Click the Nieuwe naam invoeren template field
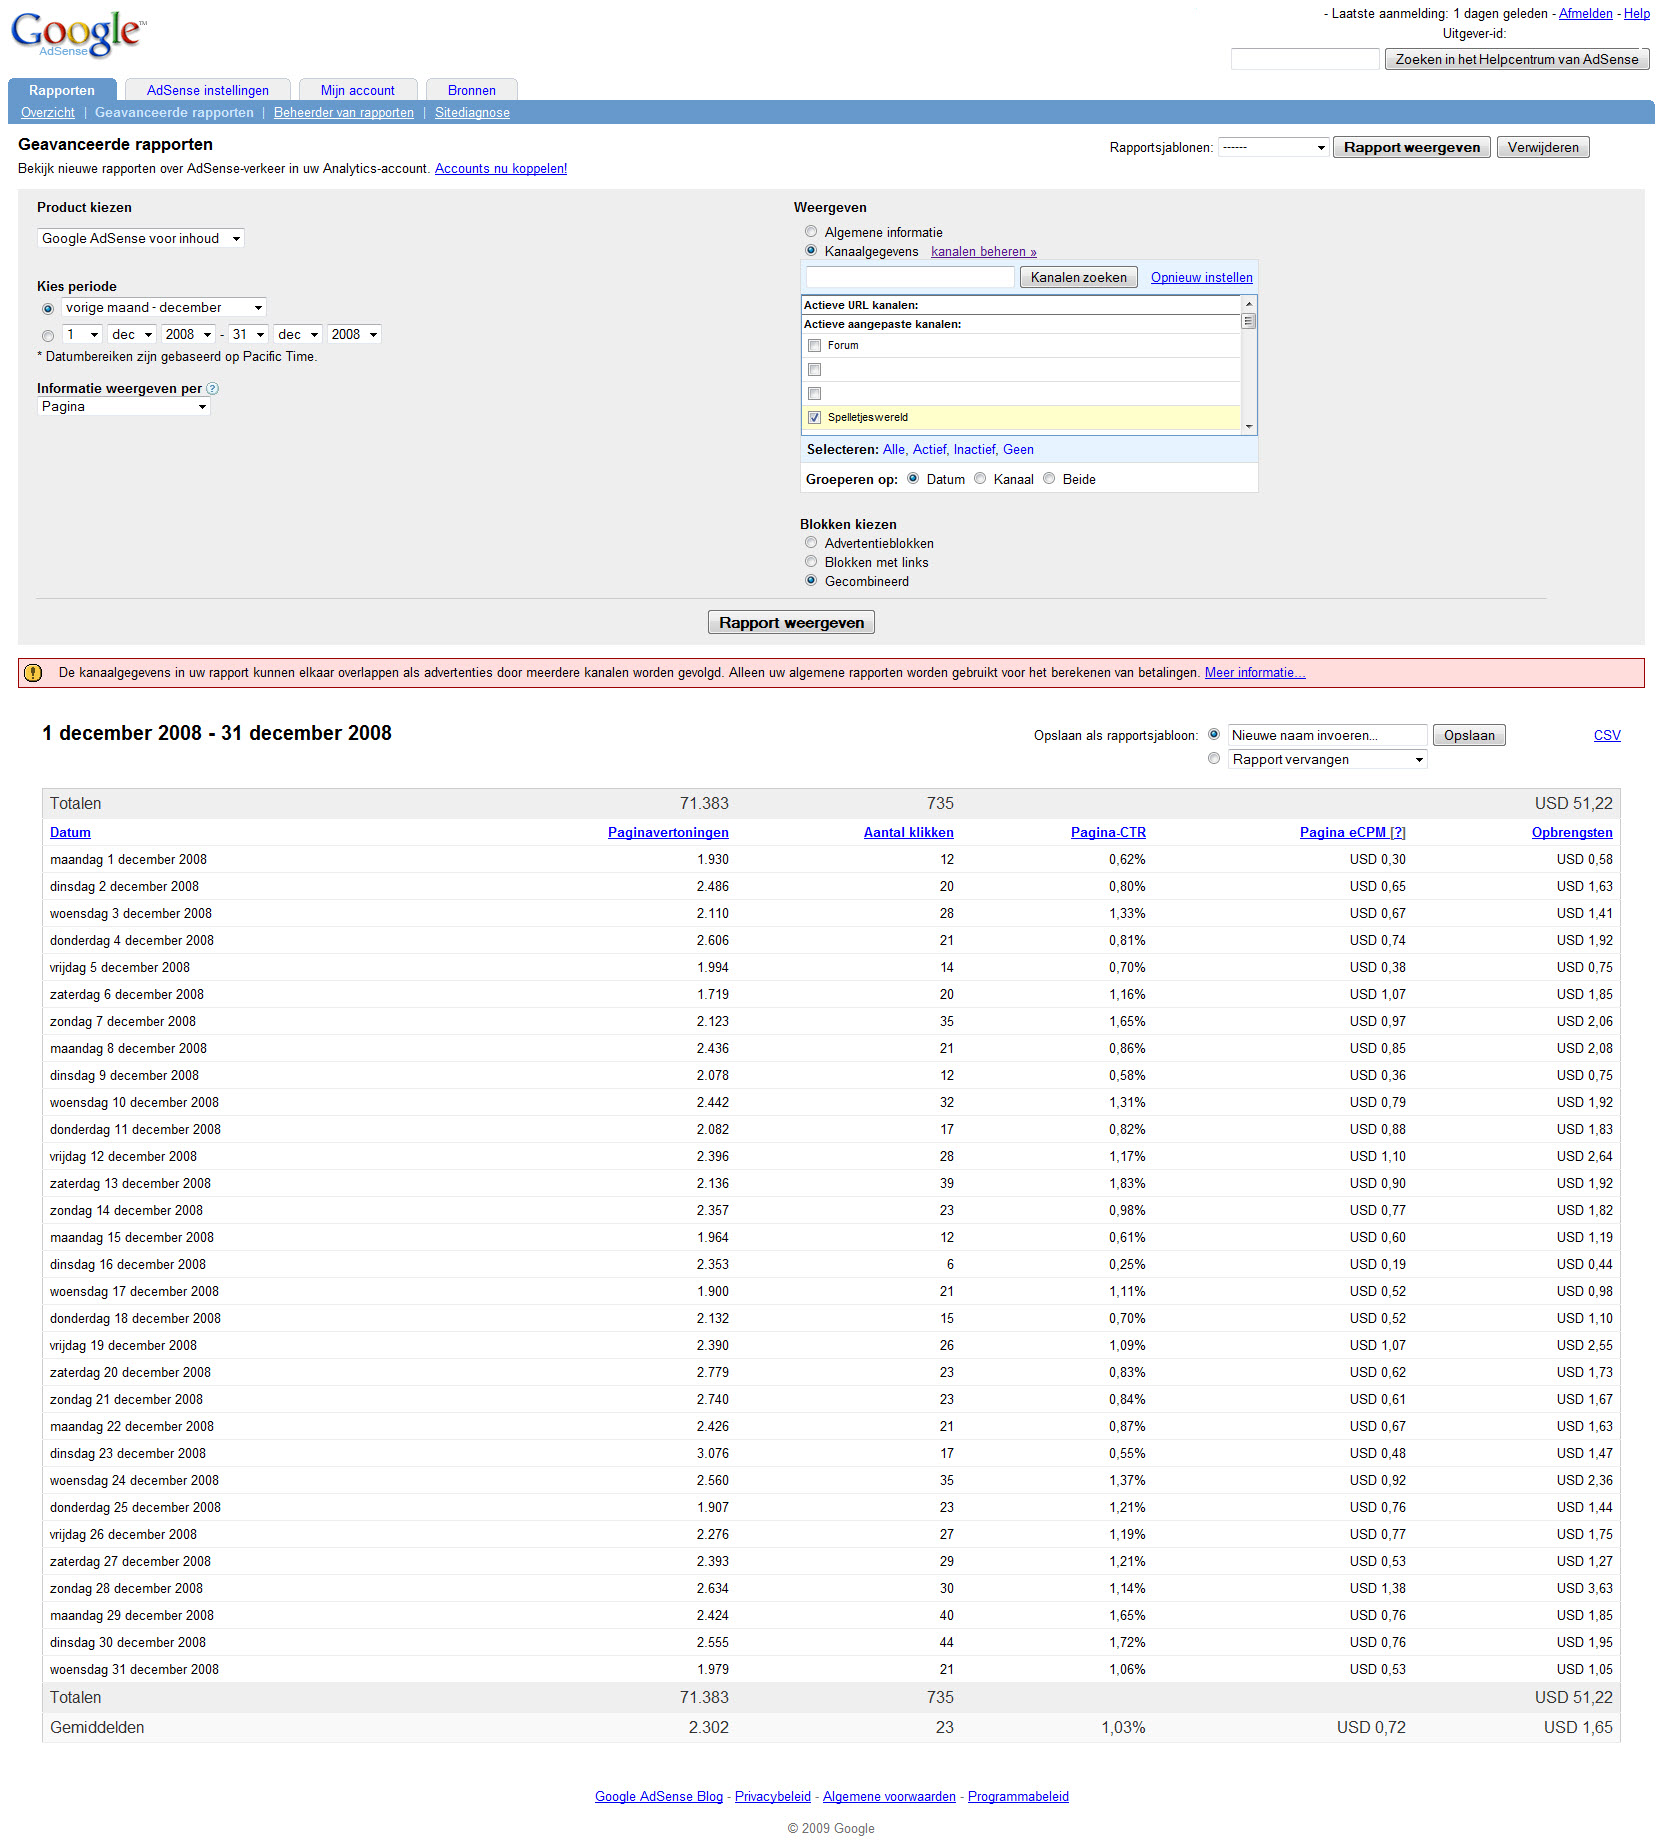Viewport: 1663px width, 1844px height. 1327,736
